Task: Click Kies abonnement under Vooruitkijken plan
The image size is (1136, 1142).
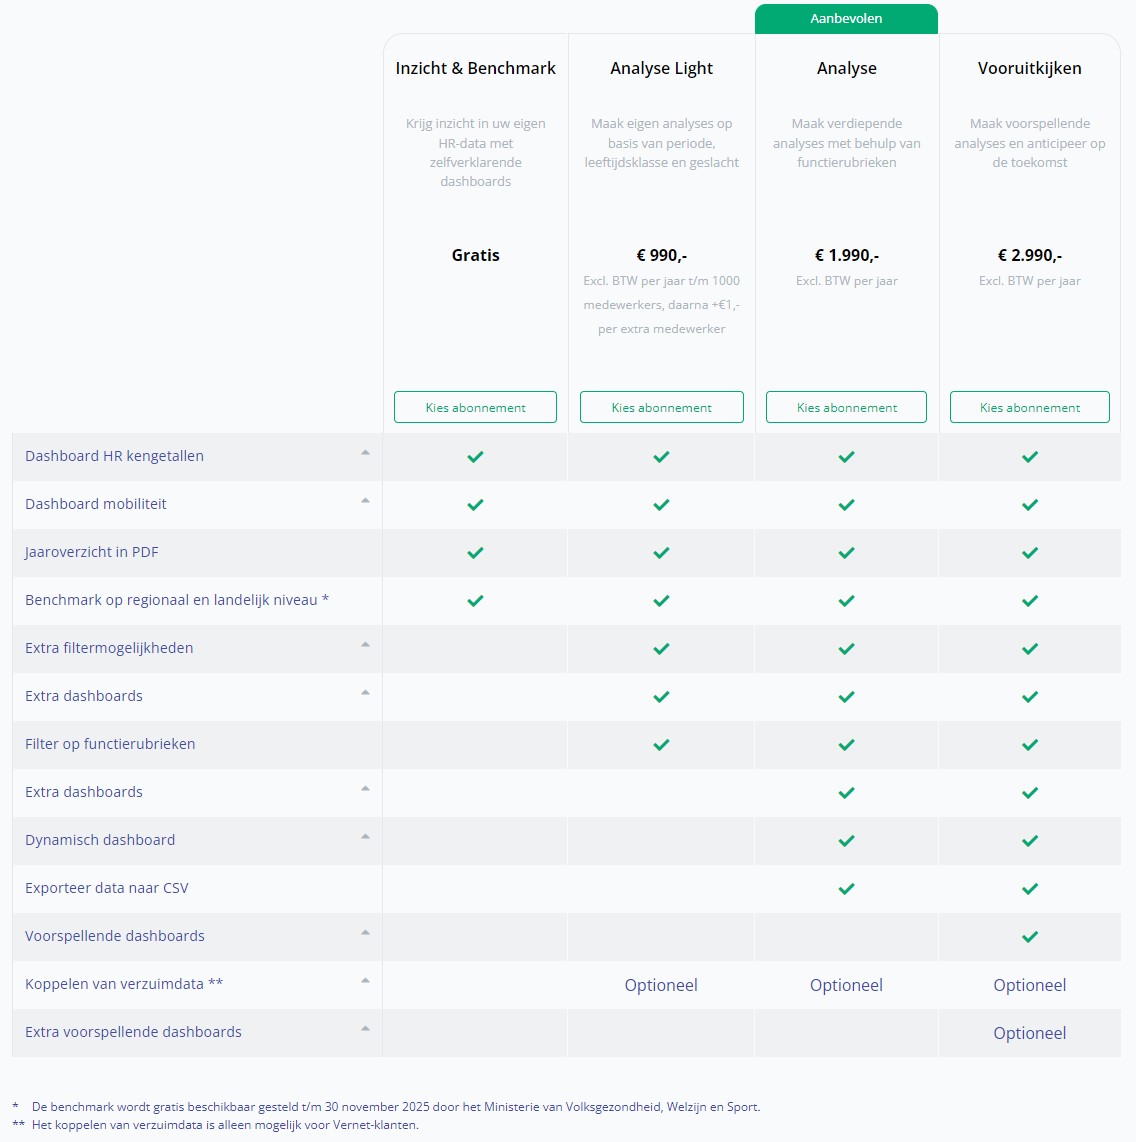Action: [x=1029, y=407]
